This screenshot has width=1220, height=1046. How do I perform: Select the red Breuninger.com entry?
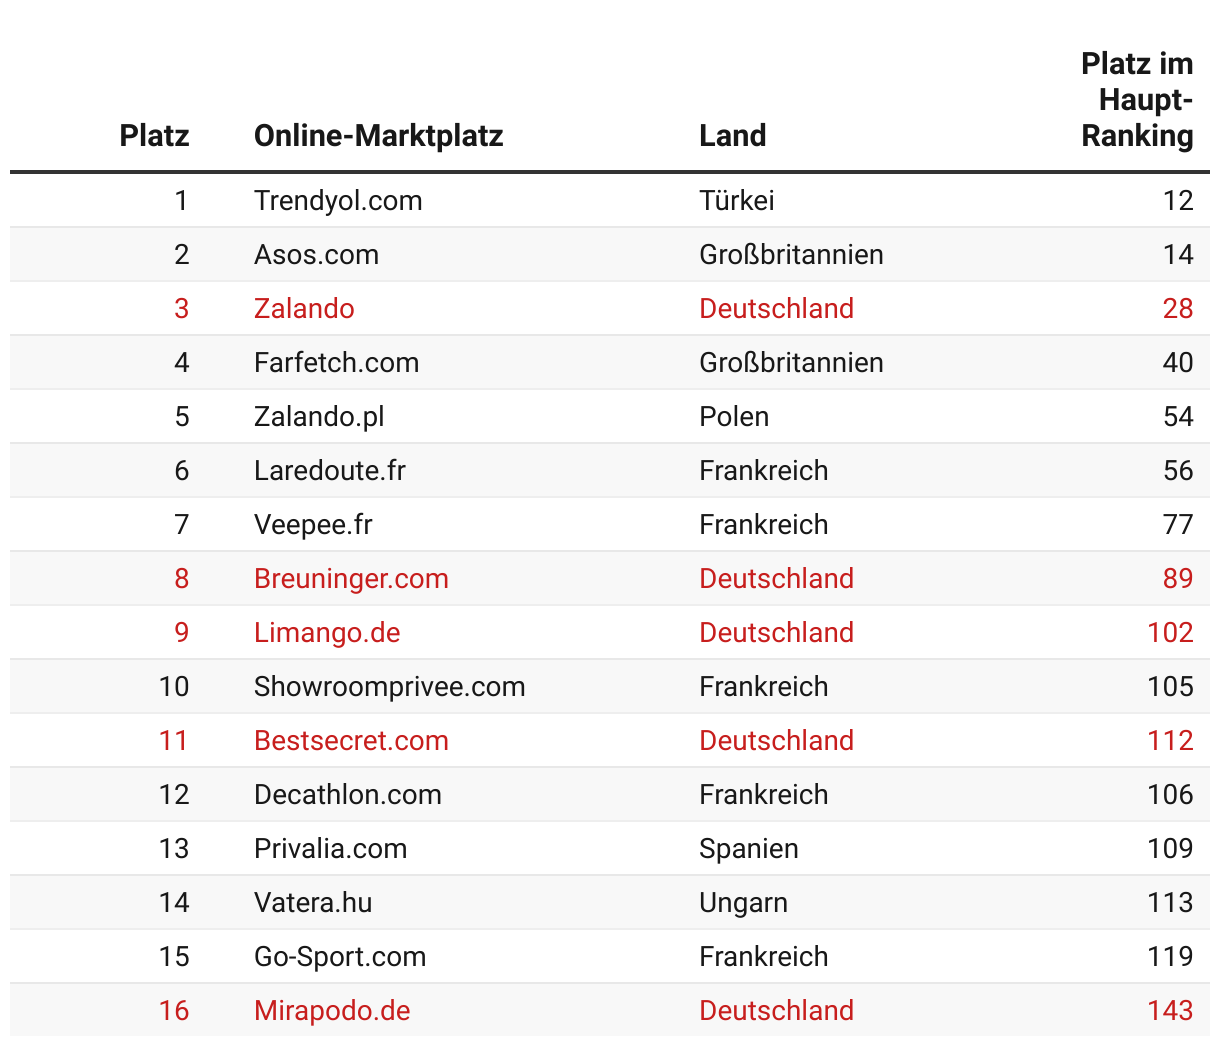click(x=351, y=578)
